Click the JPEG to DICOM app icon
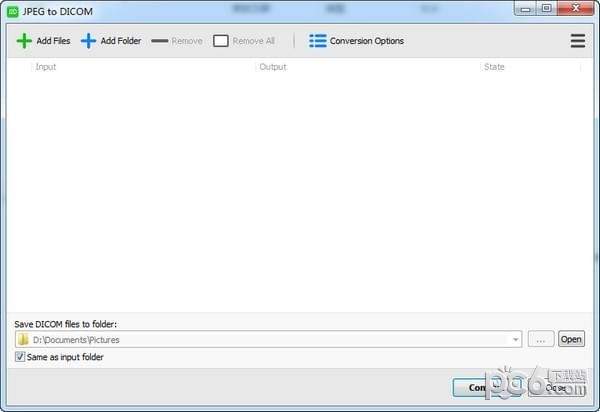This screenshot has width=600, height=412. tap(13, 11)
